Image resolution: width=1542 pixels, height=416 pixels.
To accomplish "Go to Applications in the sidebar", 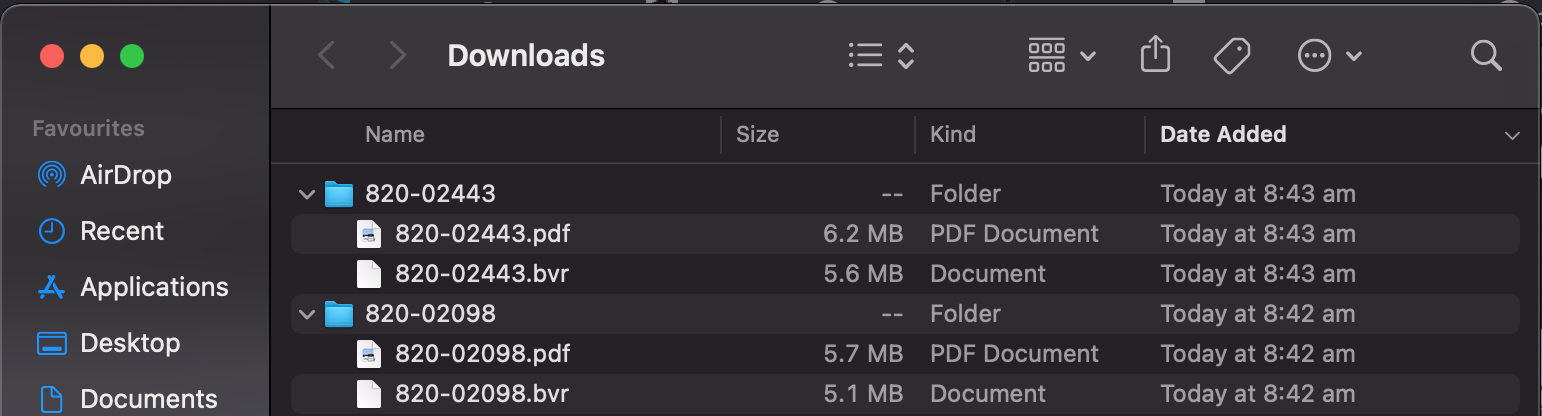I will [154, 287].
